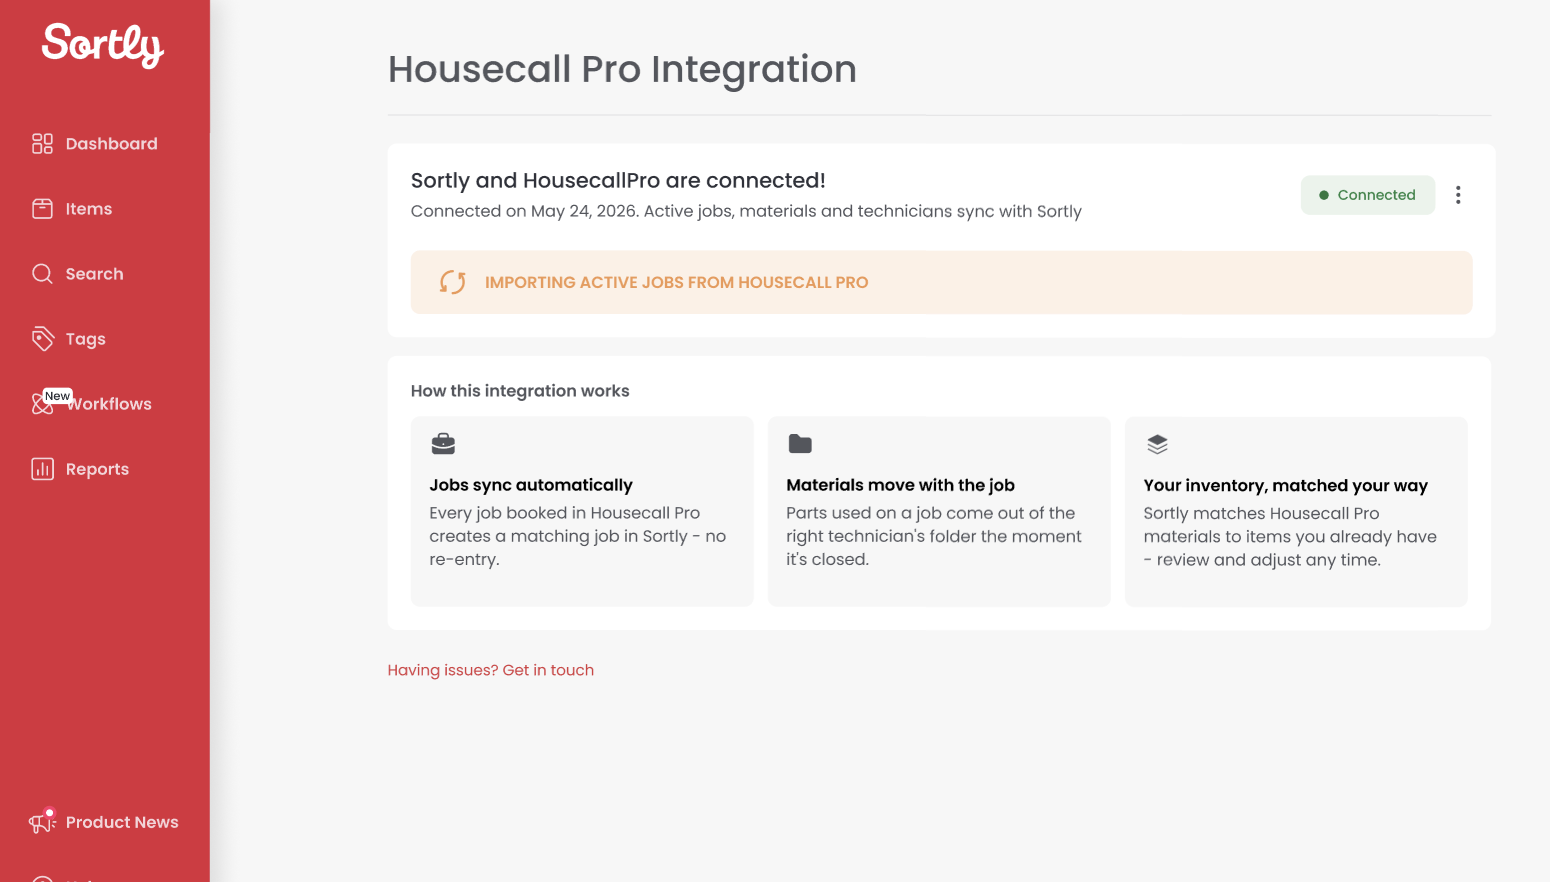Click the 'Jobs sync automatically' title
The image size is (1550, 882).
[x=531, y=485]
